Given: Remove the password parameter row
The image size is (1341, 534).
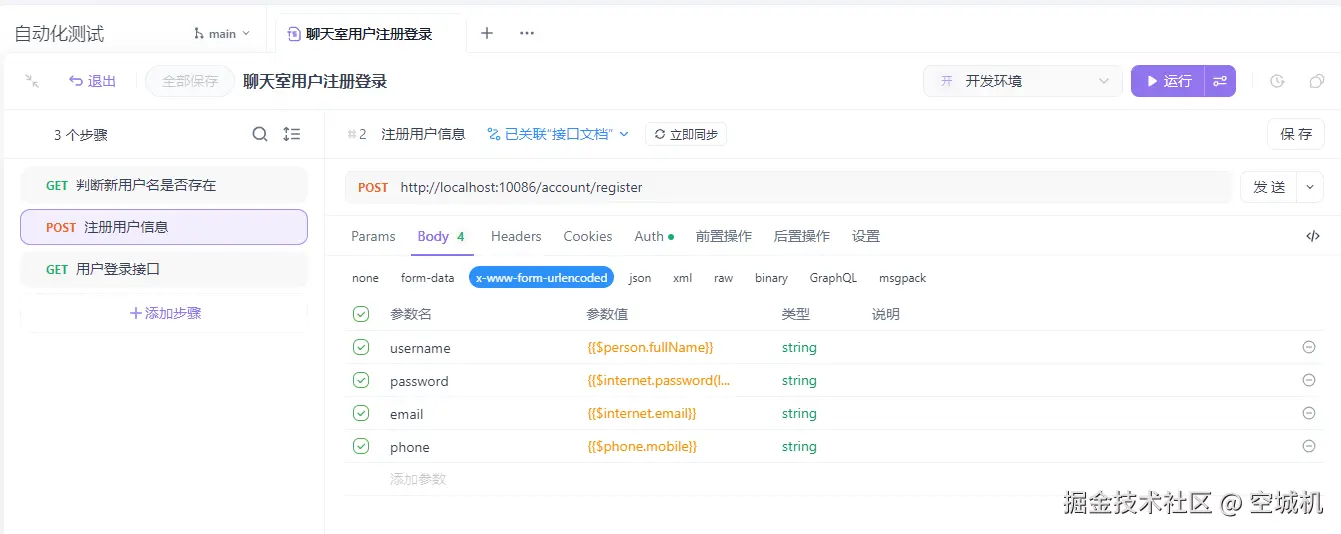Looking at the screenshot, I should click(1309, 380).
